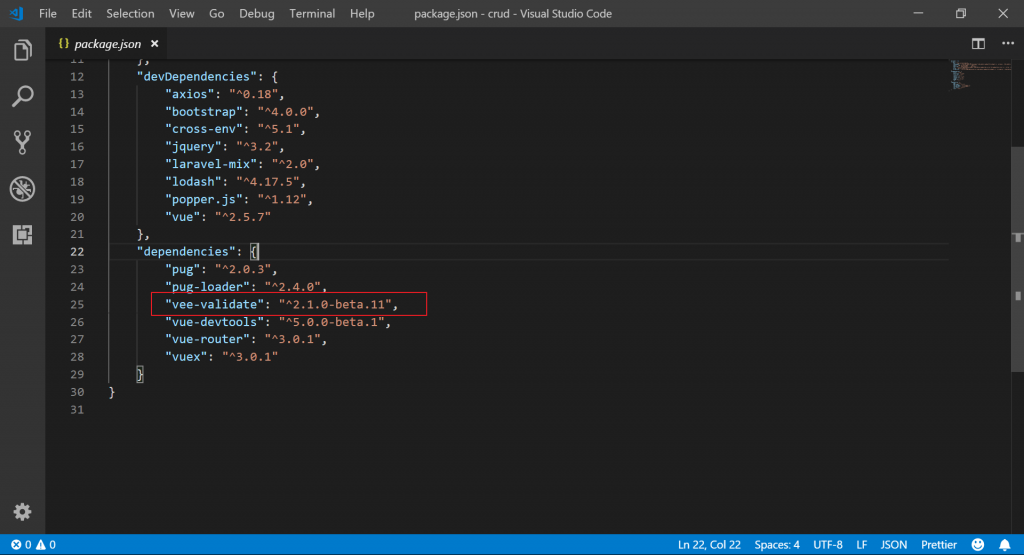Click the "pug" entry on line 23

coord(221,269)
